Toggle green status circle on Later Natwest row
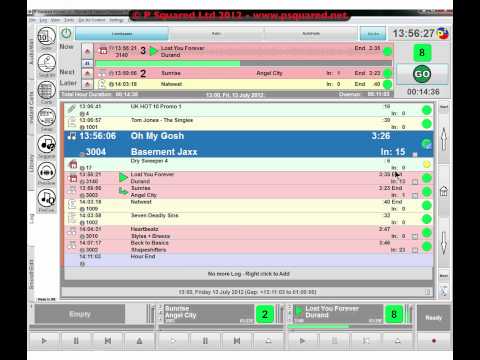 (x=387, y=84)
